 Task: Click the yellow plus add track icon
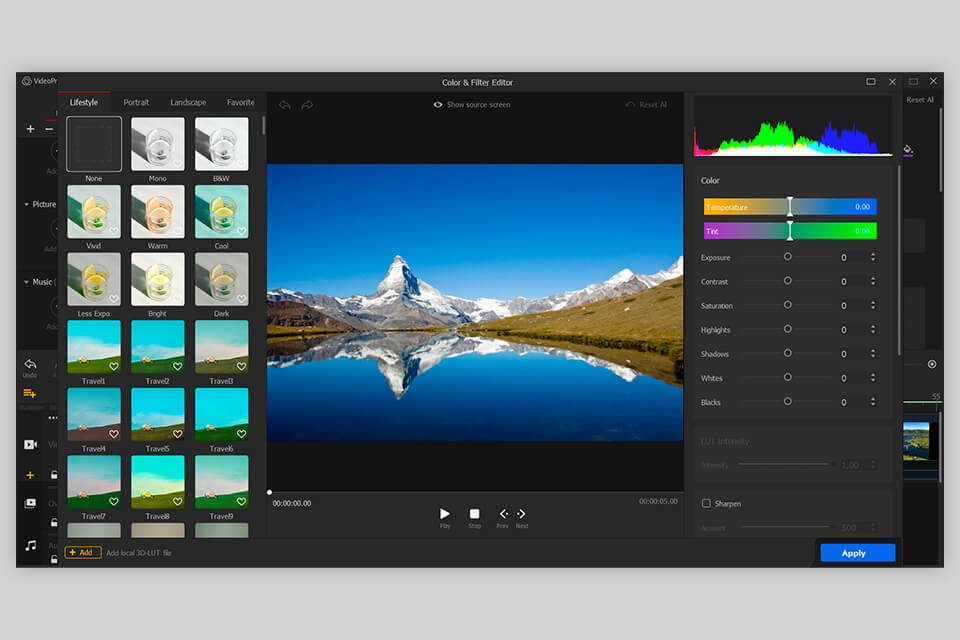point(30,475)
